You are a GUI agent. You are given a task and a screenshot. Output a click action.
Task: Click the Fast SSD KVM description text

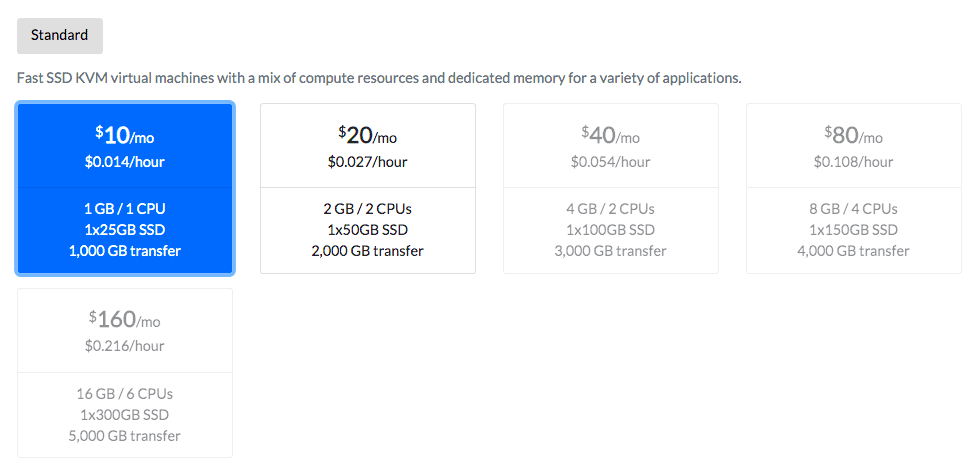[379, 79]
